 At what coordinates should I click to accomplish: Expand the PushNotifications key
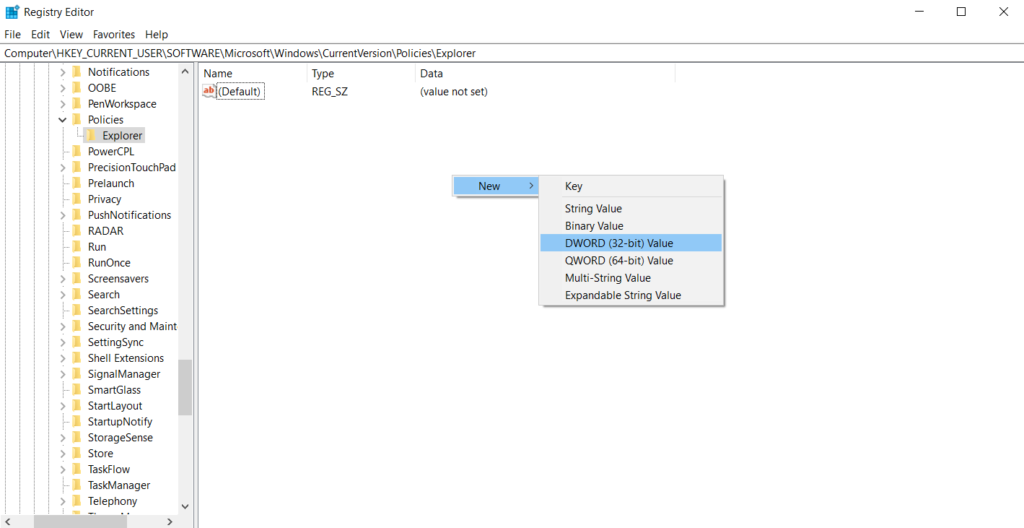63,215
